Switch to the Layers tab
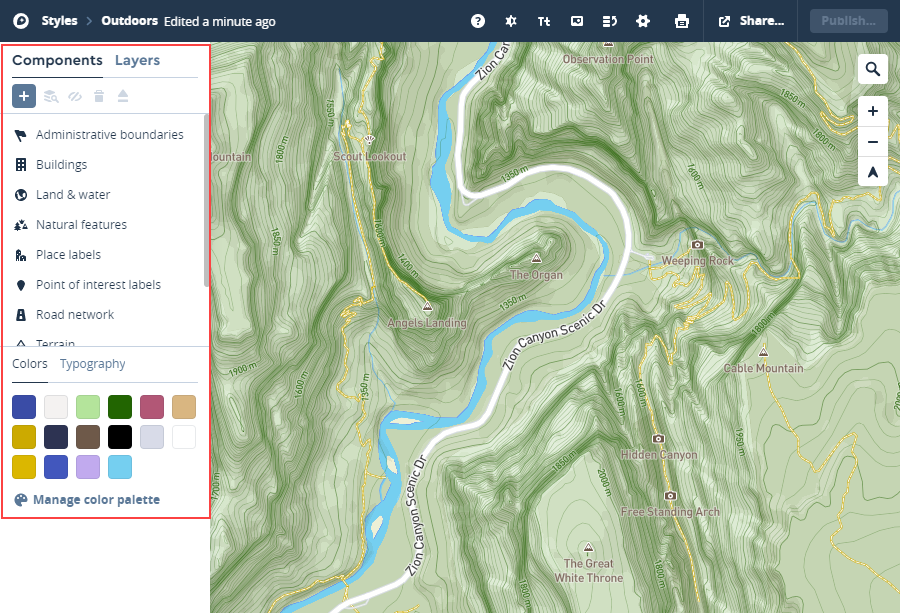Viewport: 900px width, 613px height. pos(137,60)
